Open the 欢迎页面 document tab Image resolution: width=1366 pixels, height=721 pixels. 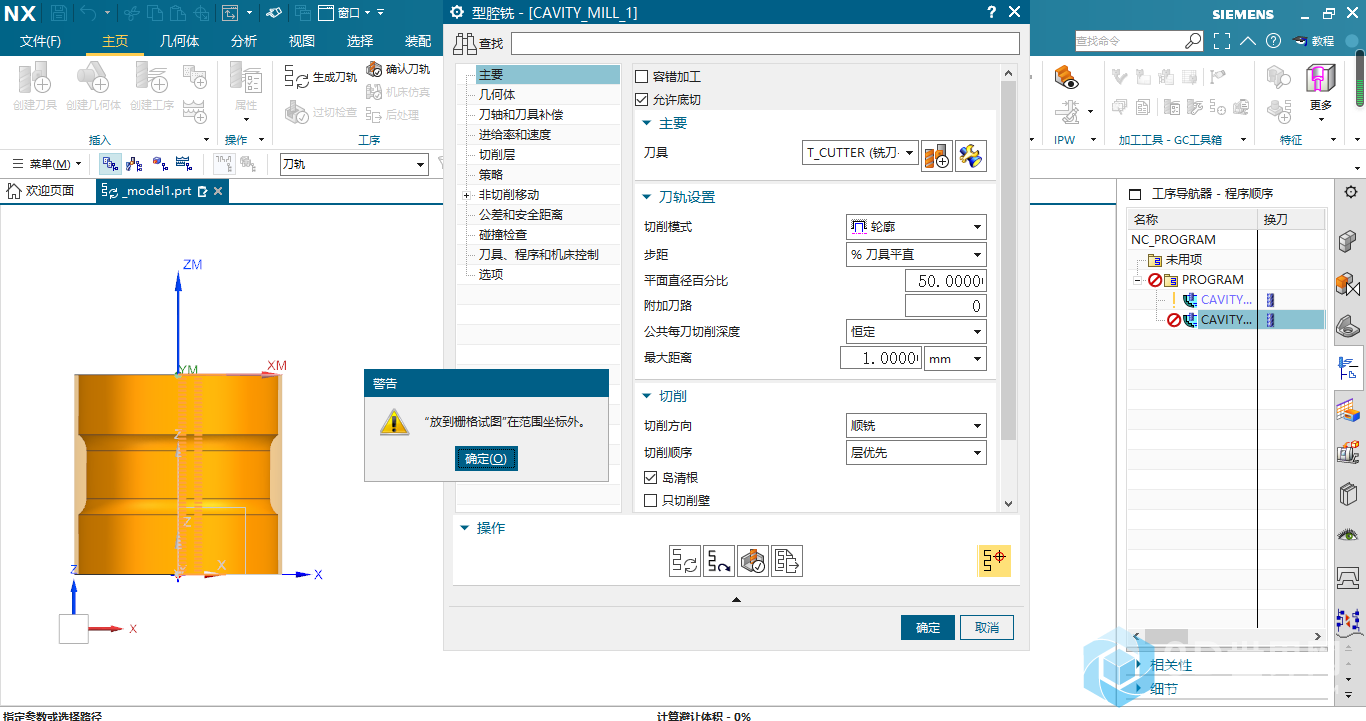click(50, 191)
